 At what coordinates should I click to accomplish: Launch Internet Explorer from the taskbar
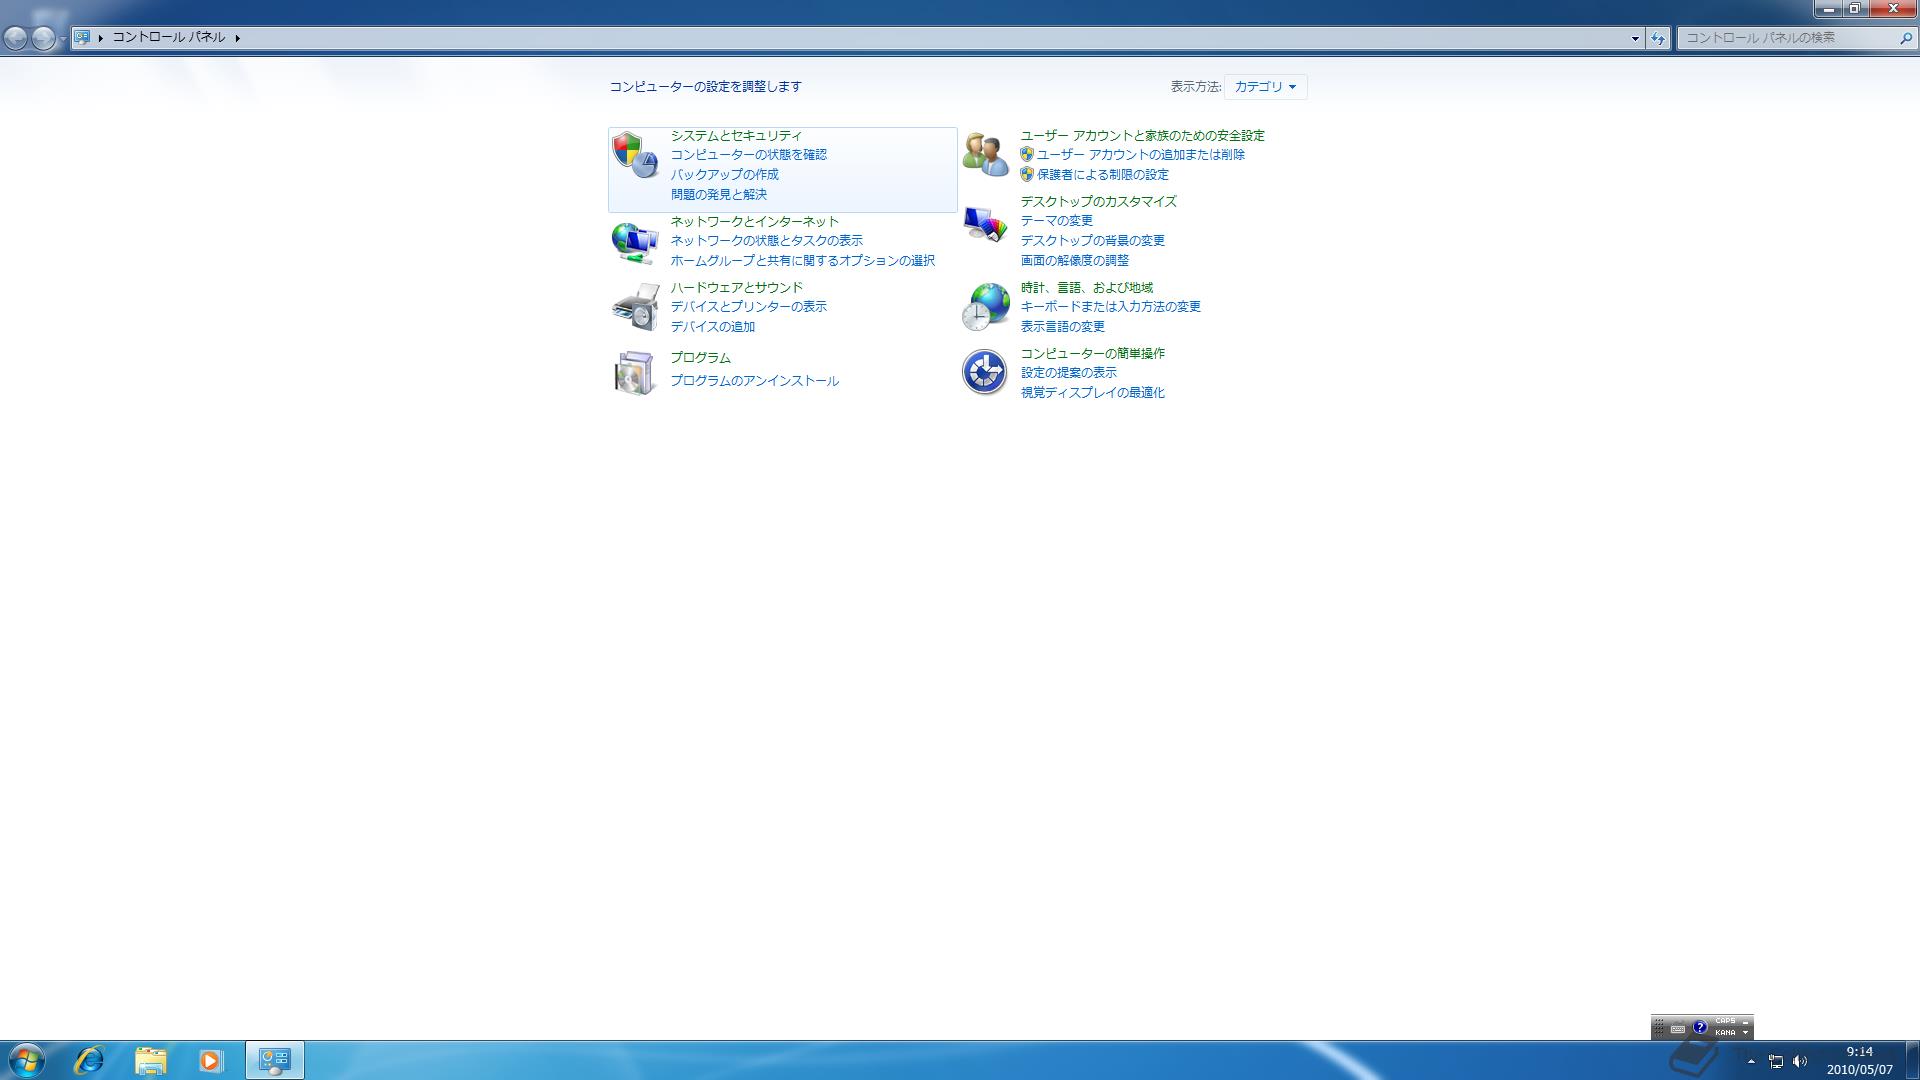coord(89,1060)
